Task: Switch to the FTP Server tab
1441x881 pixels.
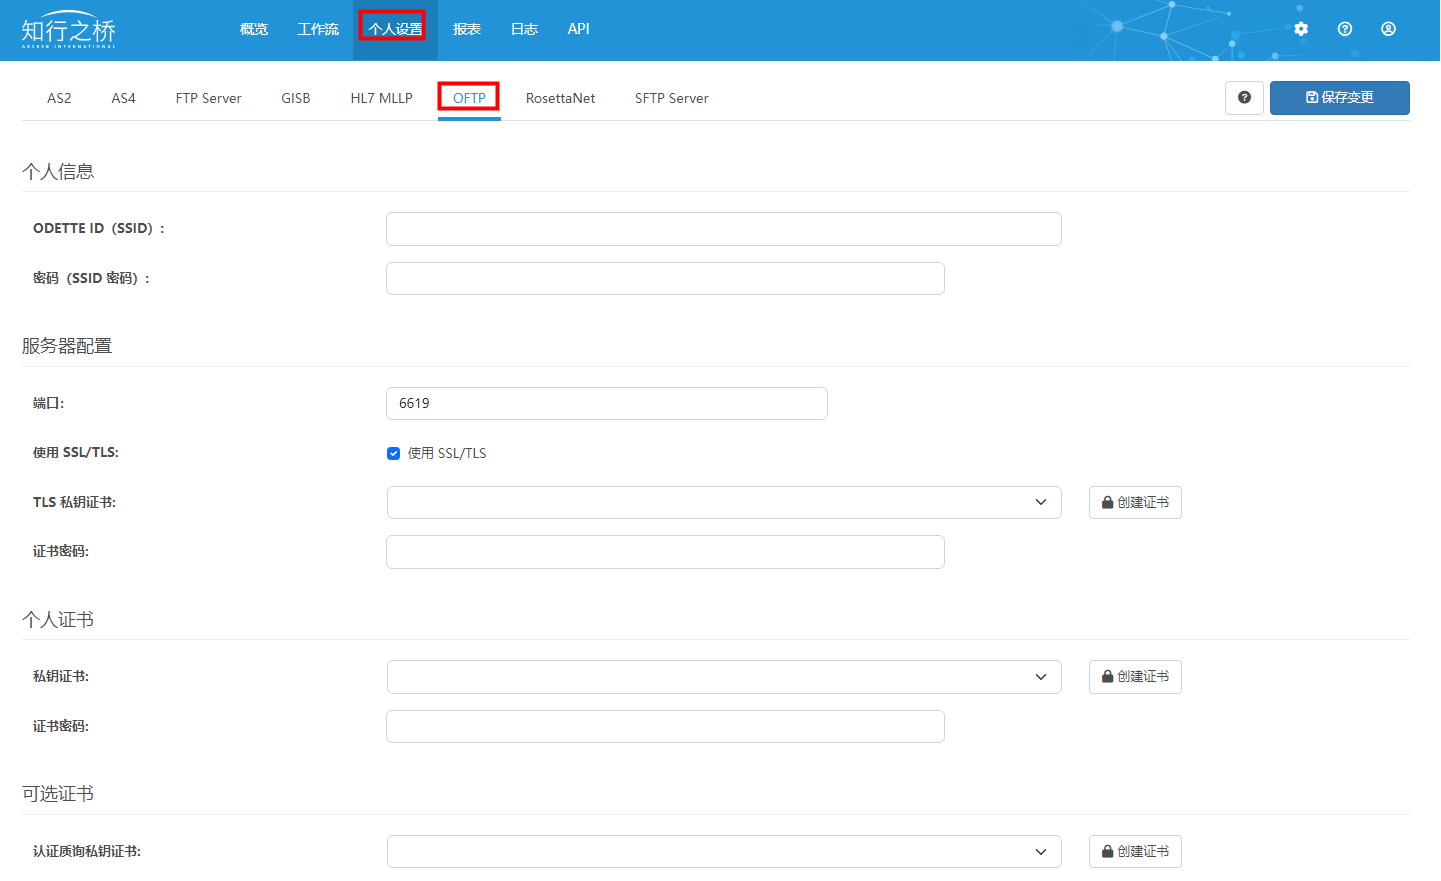Action: [x=209, y=98]
